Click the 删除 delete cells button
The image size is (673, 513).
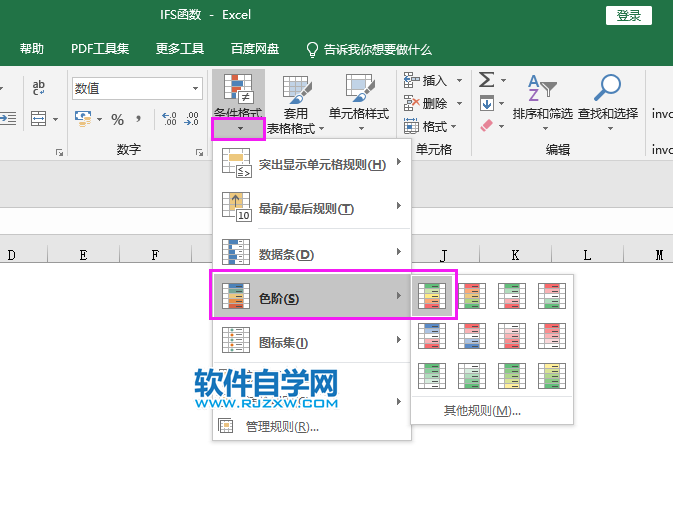426,103
